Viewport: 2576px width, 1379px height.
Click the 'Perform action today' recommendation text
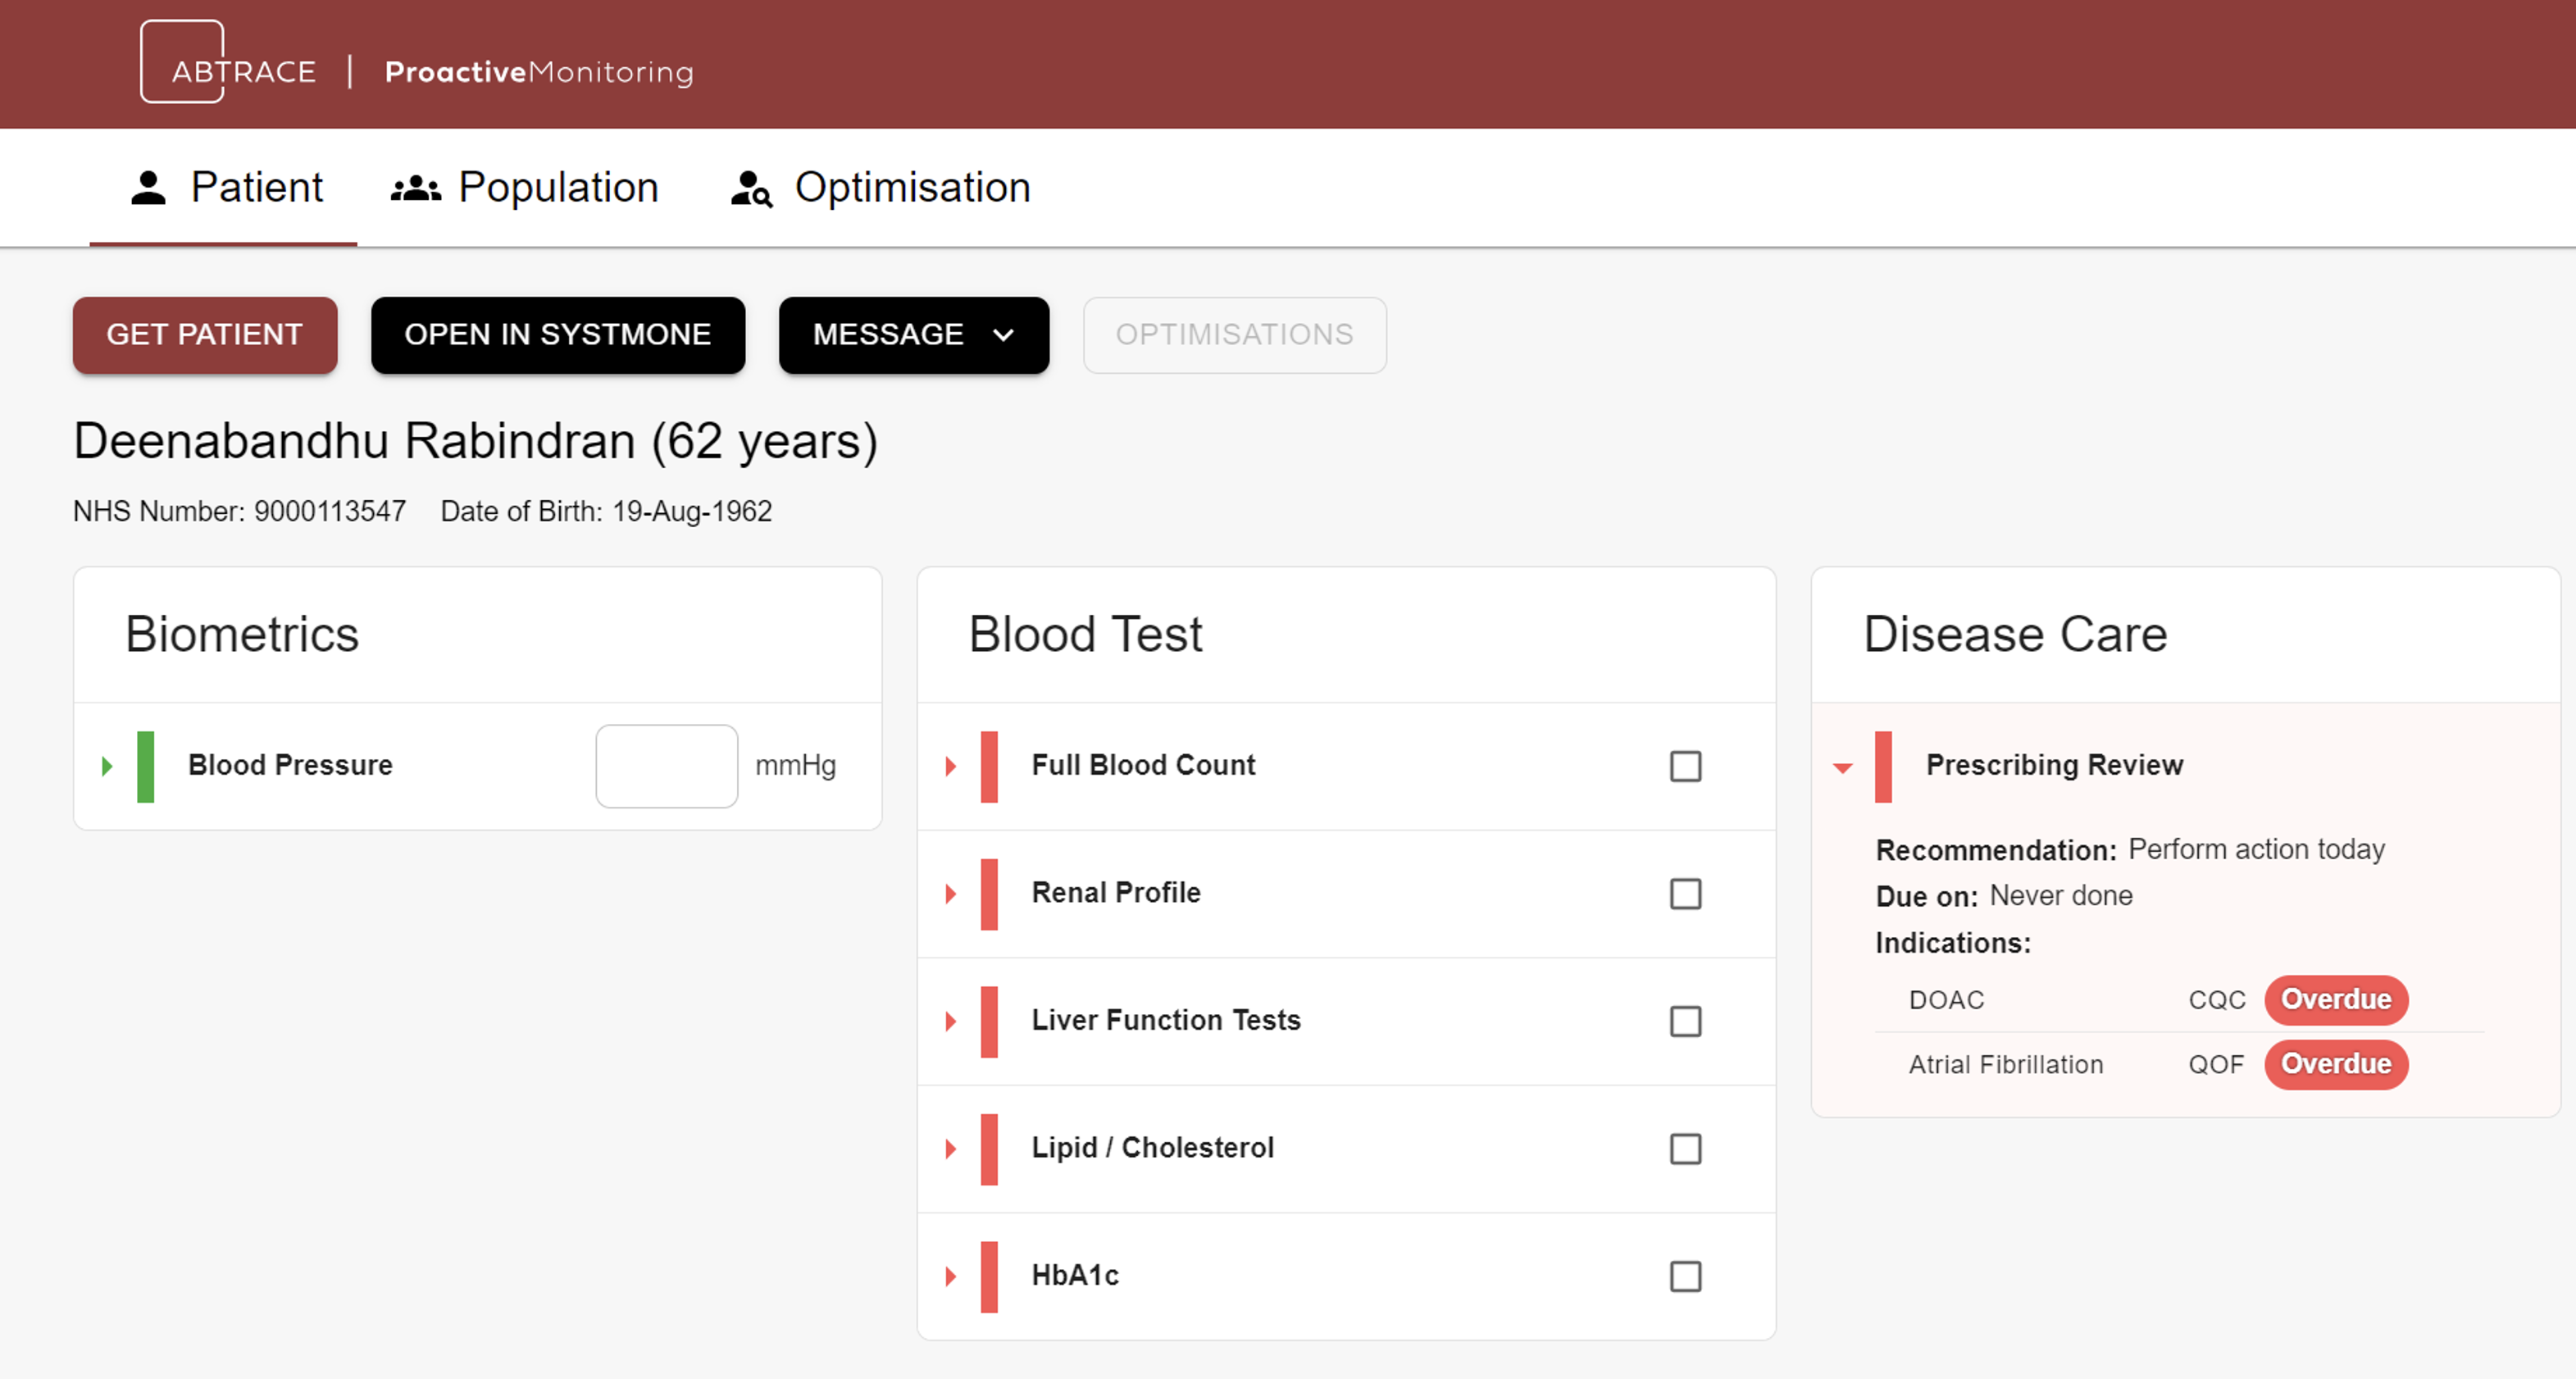pyautogui.click(x=2256, y=849)
